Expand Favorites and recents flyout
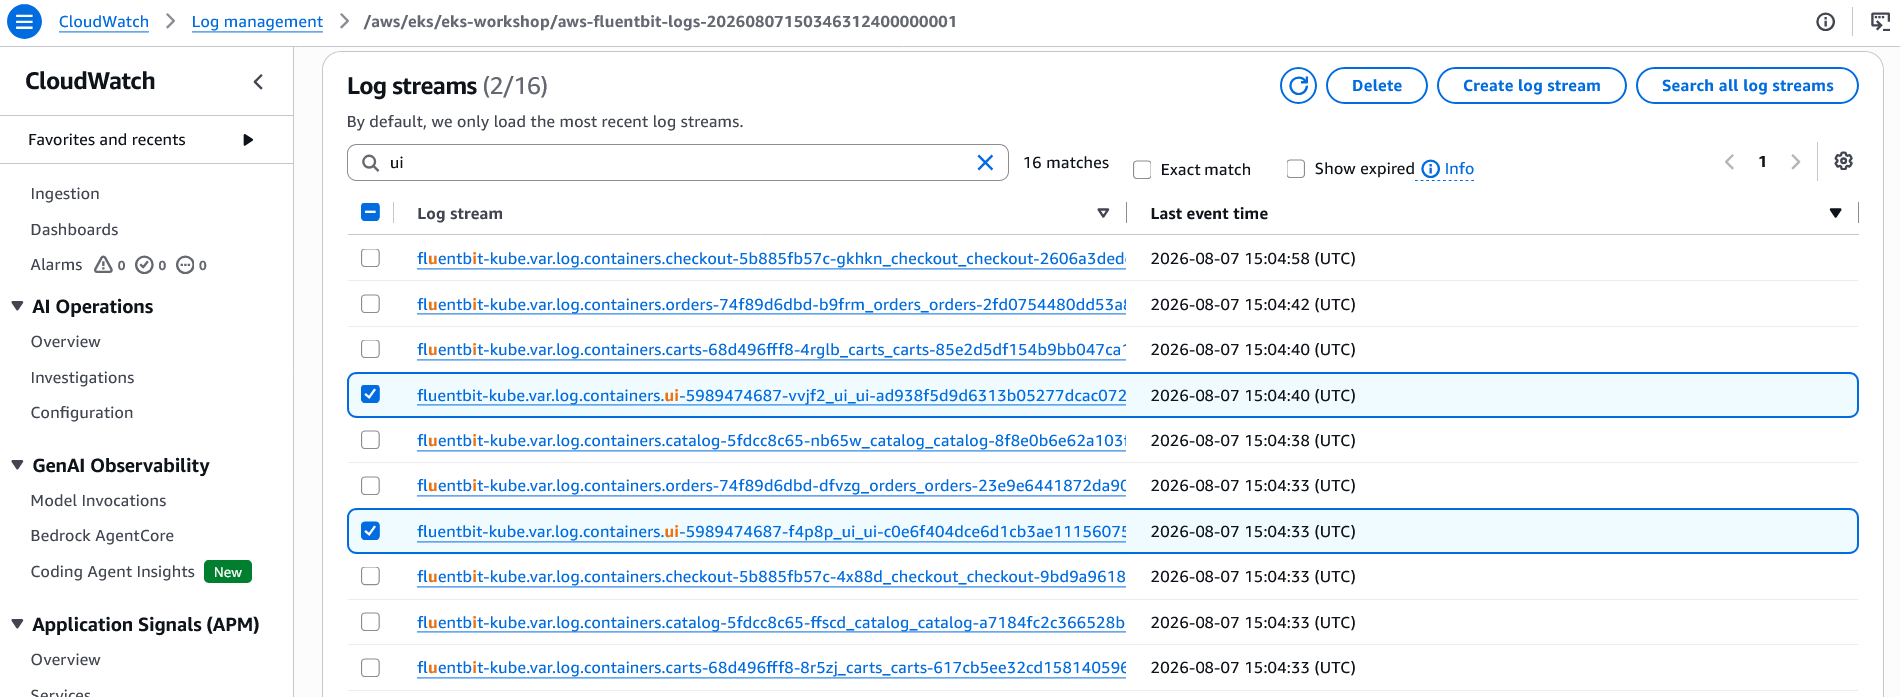 (248, 140)
